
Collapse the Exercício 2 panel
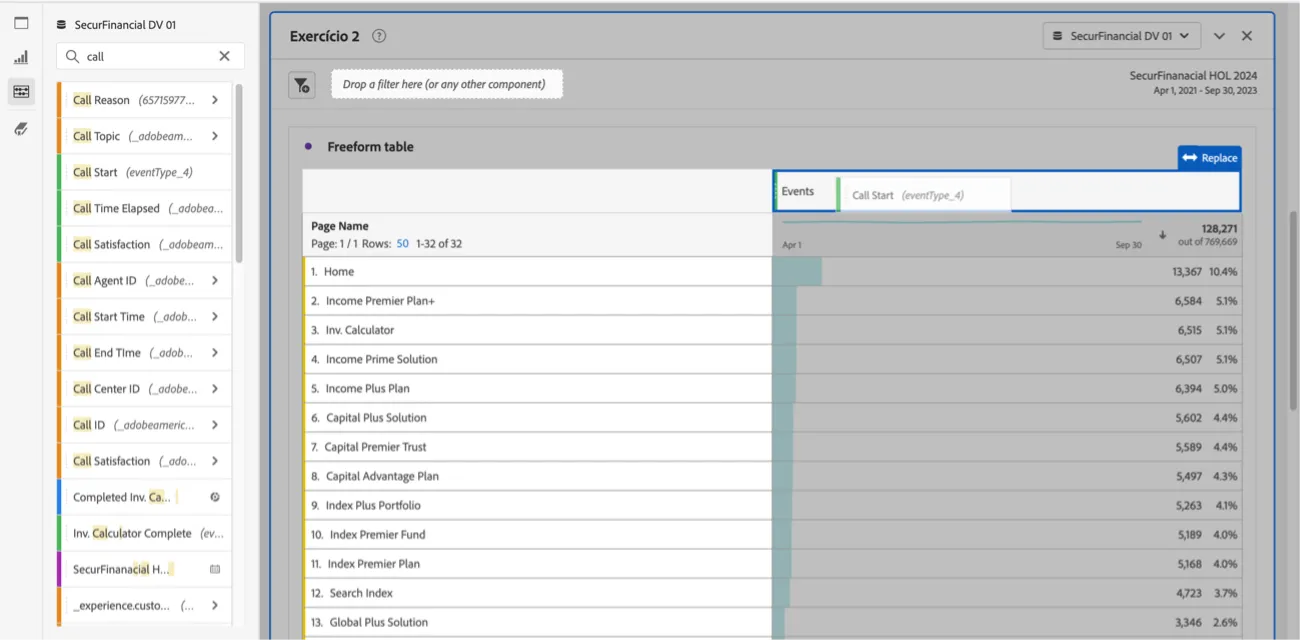point(1219,36)
